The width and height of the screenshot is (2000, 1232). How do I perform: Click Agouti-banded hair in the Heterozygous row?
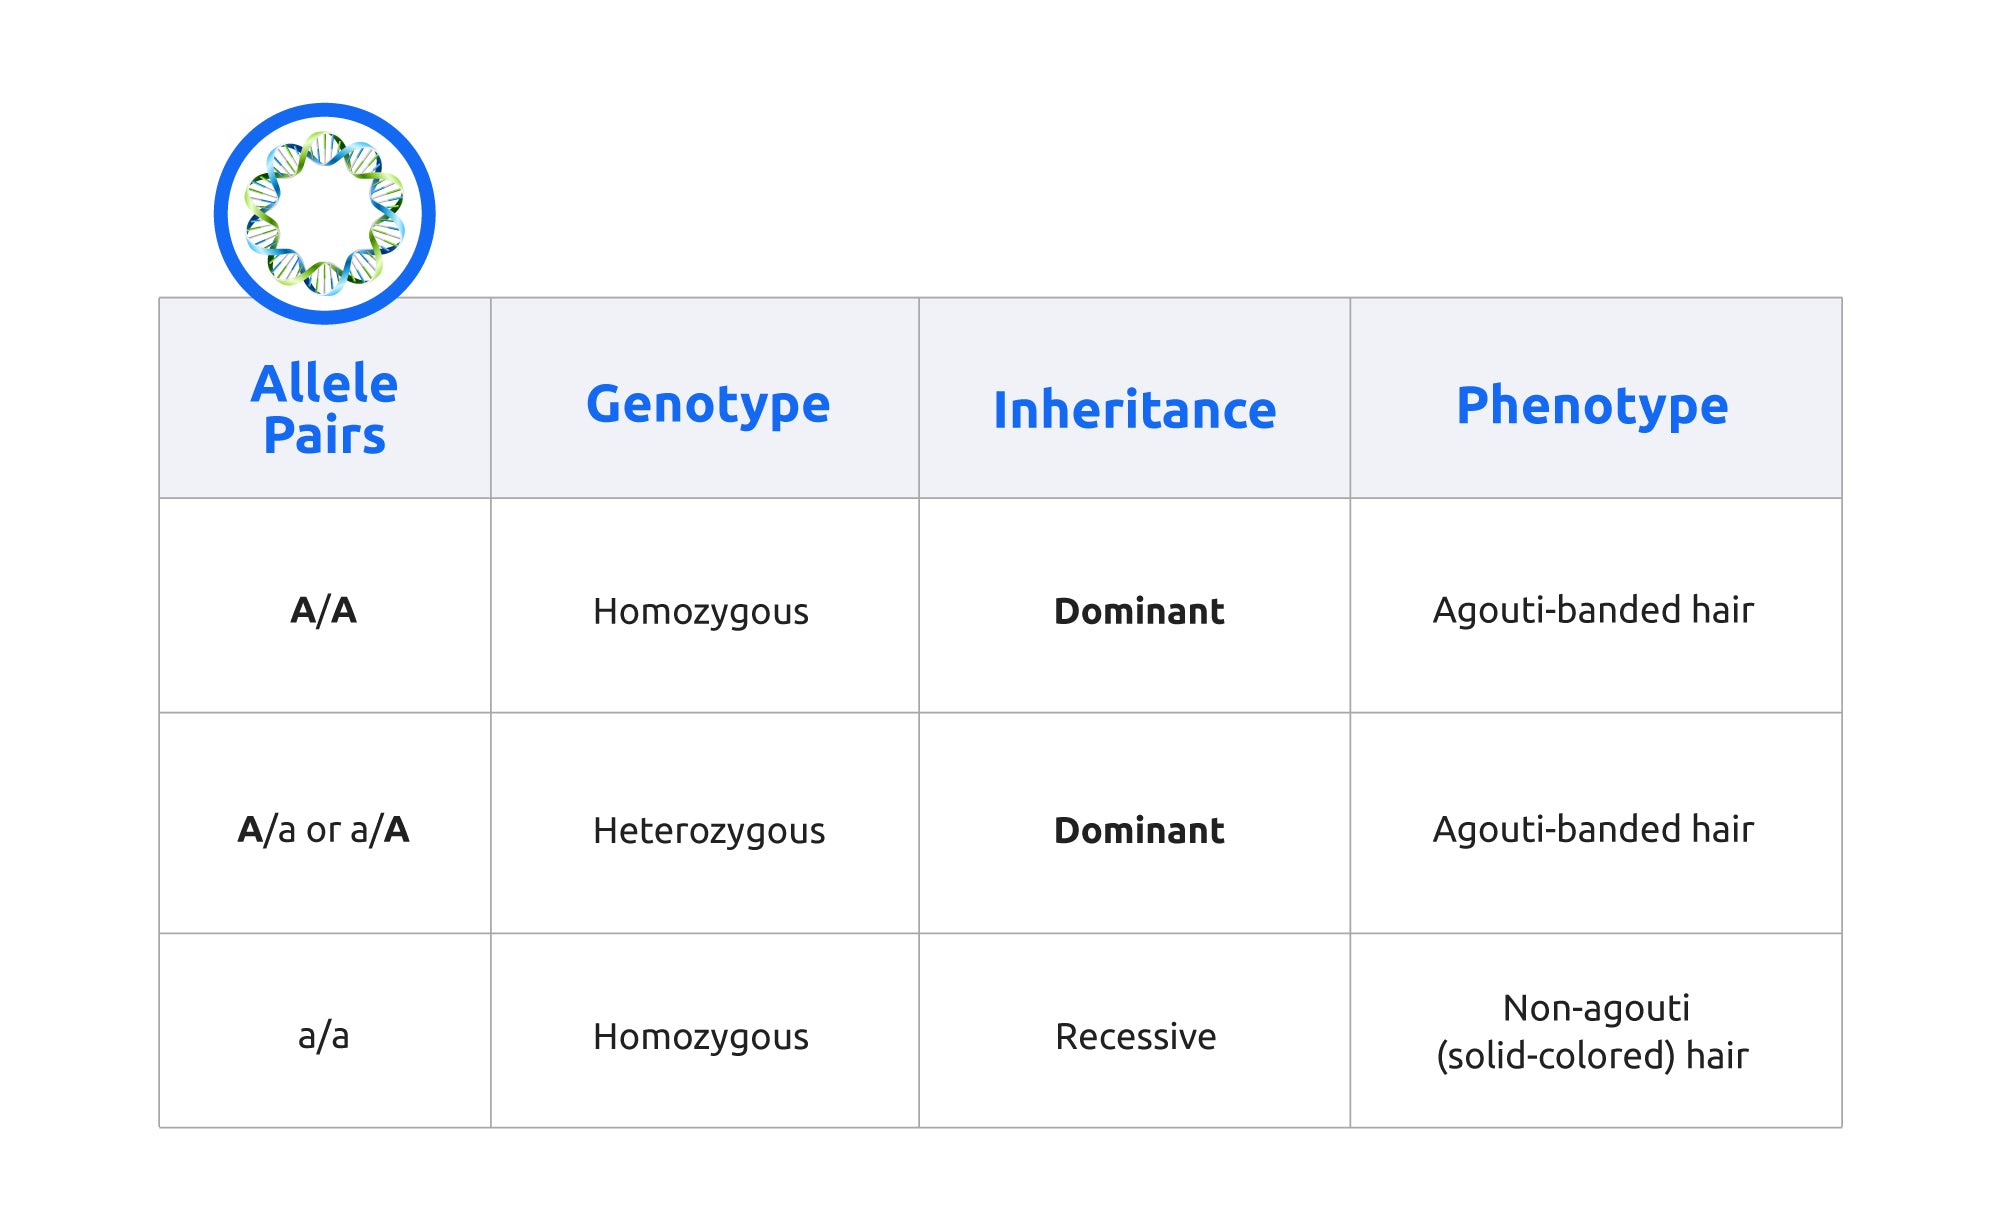coord(1593,829)
